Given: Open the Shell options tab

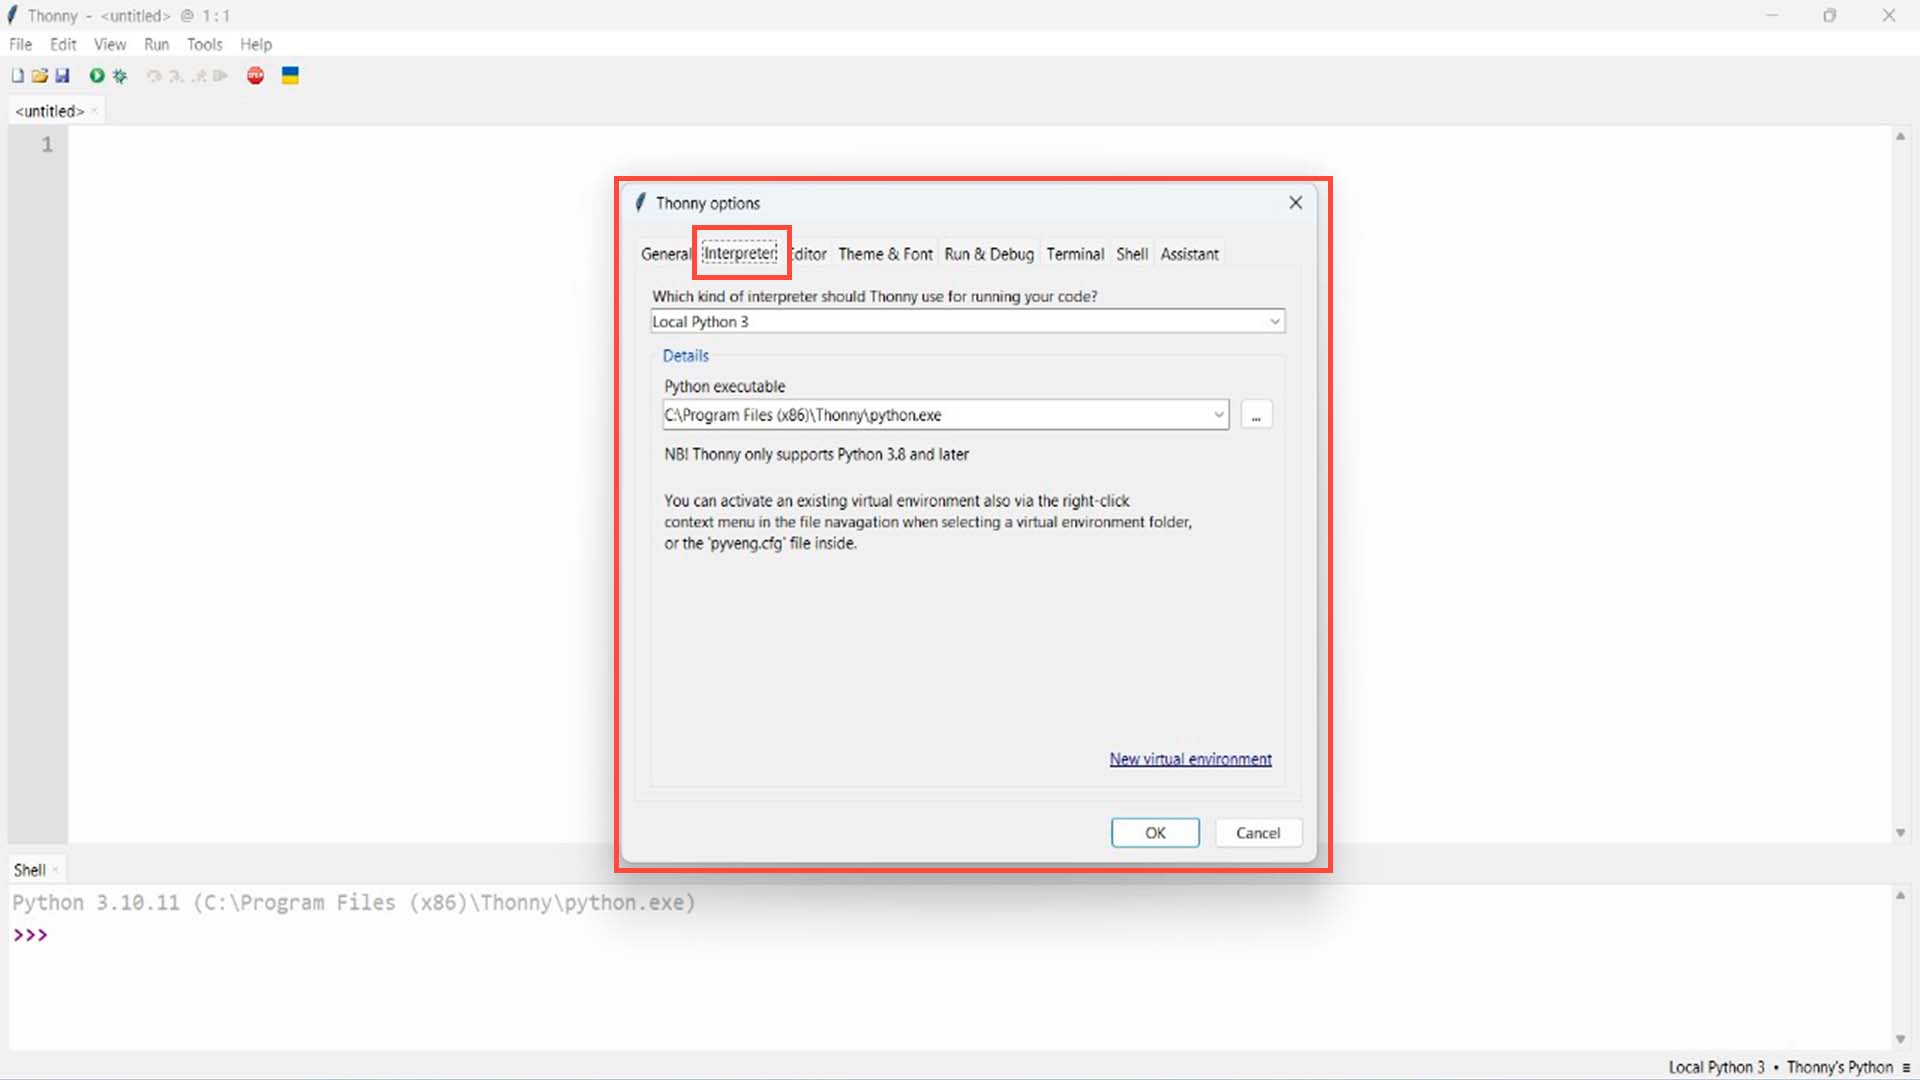Looking at the screenshot, I should tap(1132, 254).
